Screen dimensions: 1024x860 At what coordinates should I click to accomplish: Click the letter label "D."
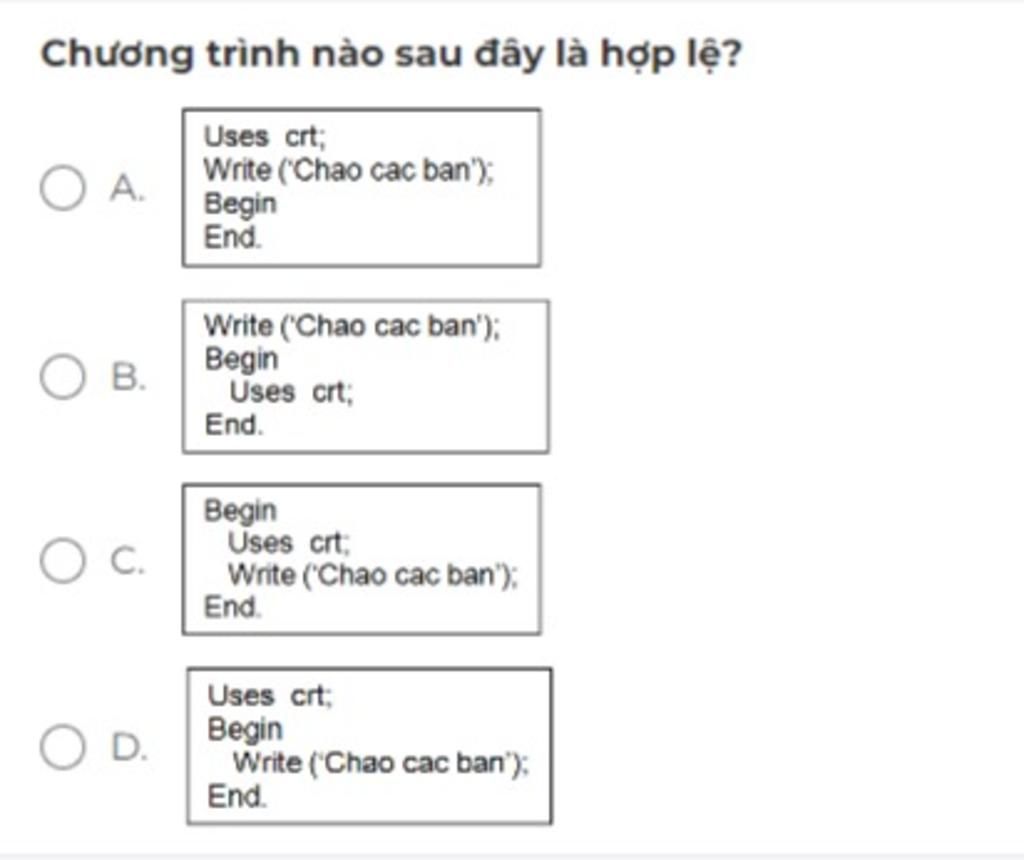(x=129, y=747)
